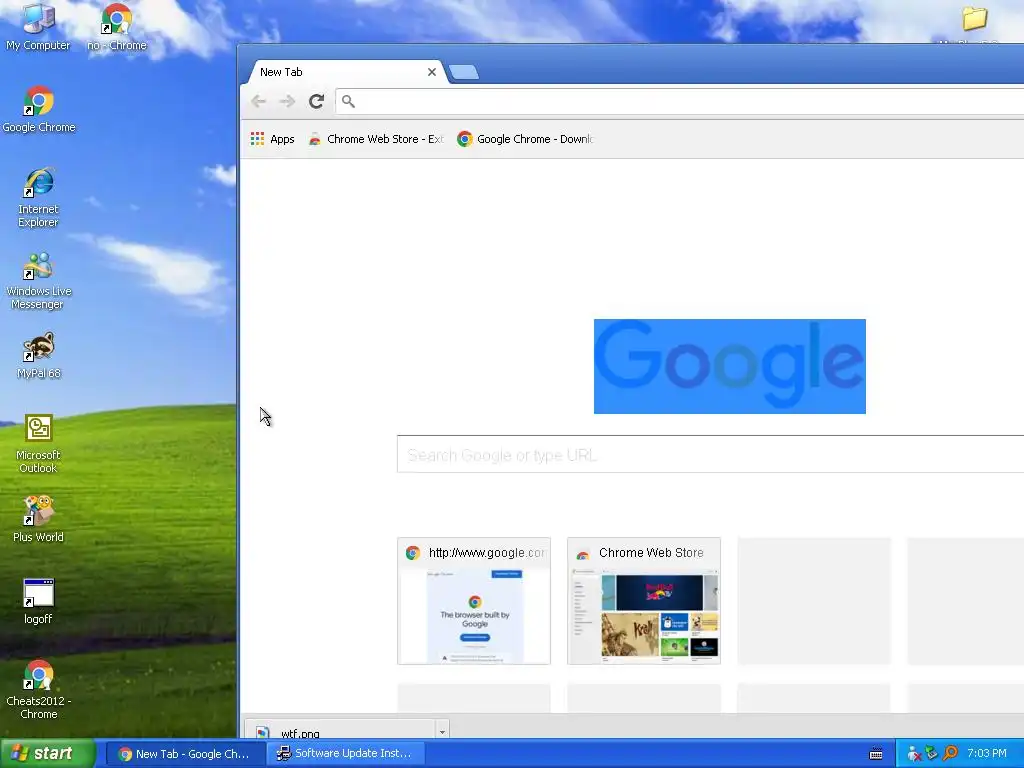Close the New Tab tab
The width and height of the screenshot is (1024, 768).
[x=432, y=72]
